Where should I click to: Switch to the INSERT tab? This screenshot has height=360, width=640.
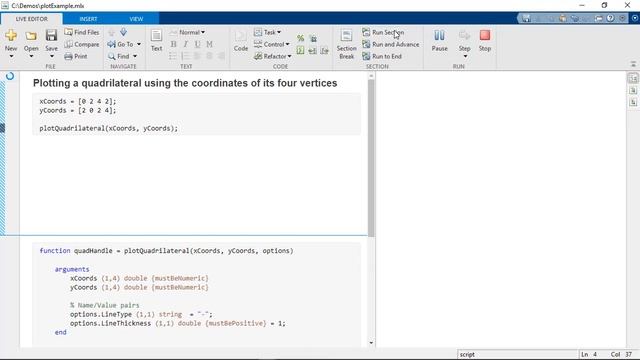88,19
